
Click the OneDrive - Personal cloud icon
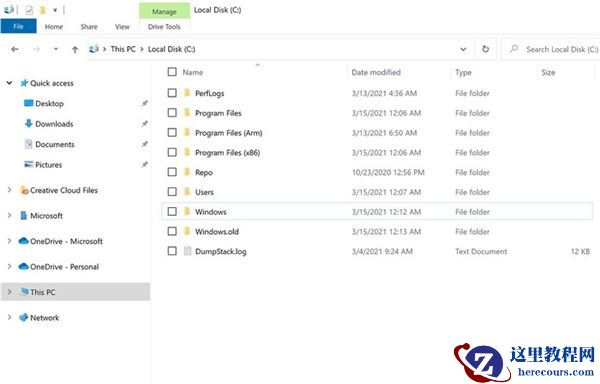coord(24,267)
